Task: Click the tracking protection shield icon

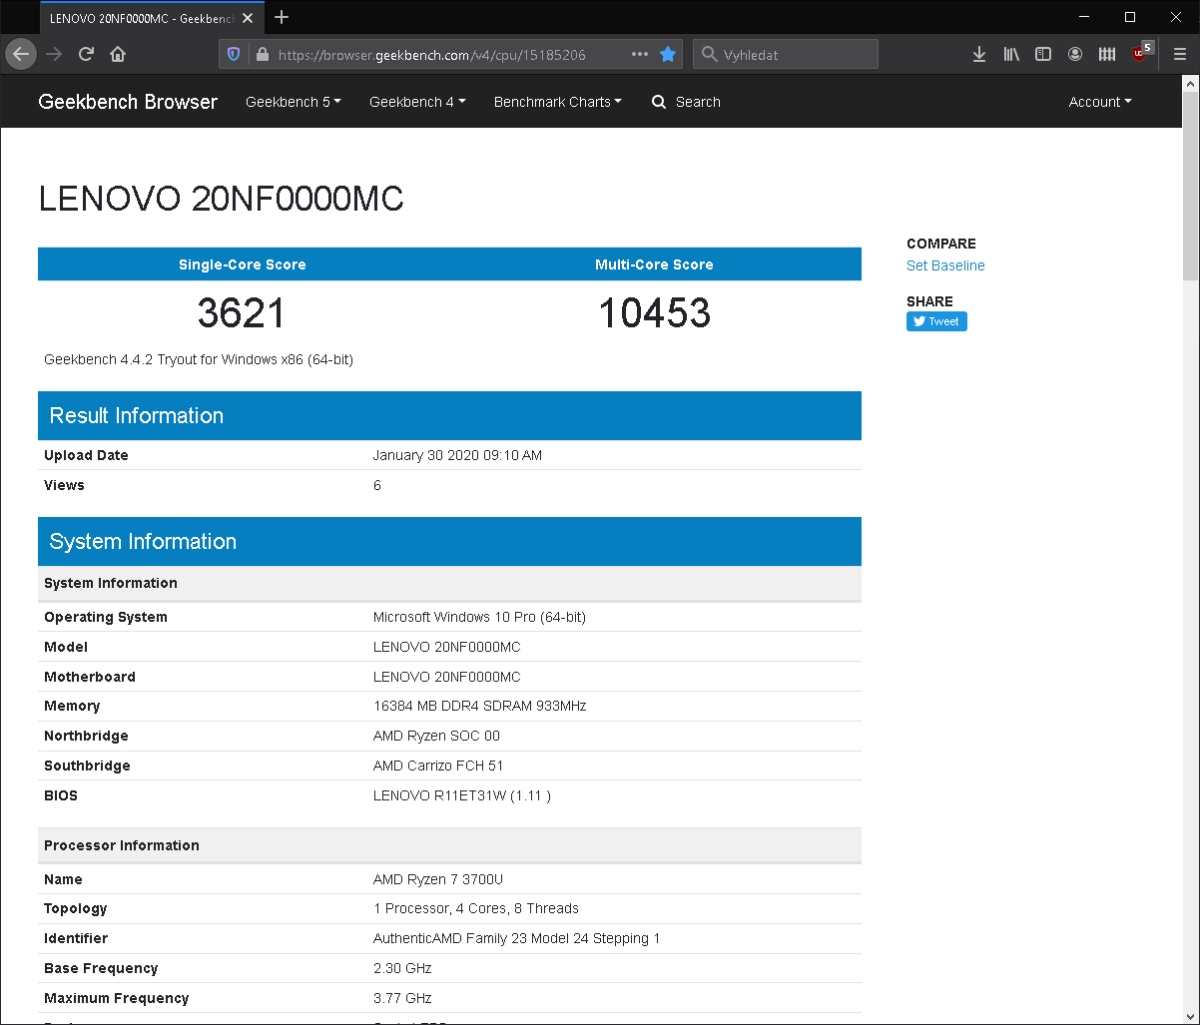Action: tap(234, 54)
